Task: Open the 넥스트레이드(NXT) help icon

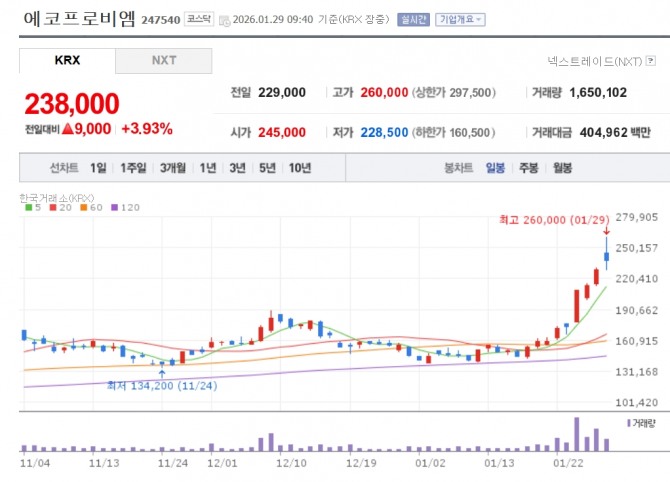Action: coord(651,61)
